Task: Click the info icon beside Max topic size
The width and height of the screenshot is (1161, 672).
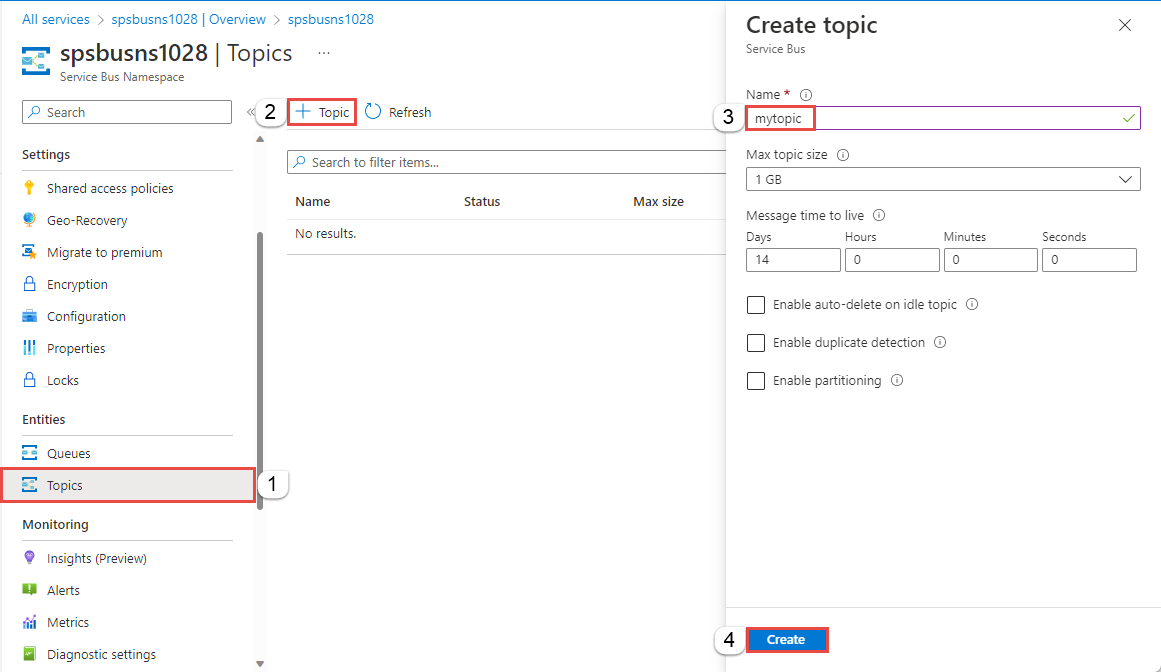Action: pos(843,155)
